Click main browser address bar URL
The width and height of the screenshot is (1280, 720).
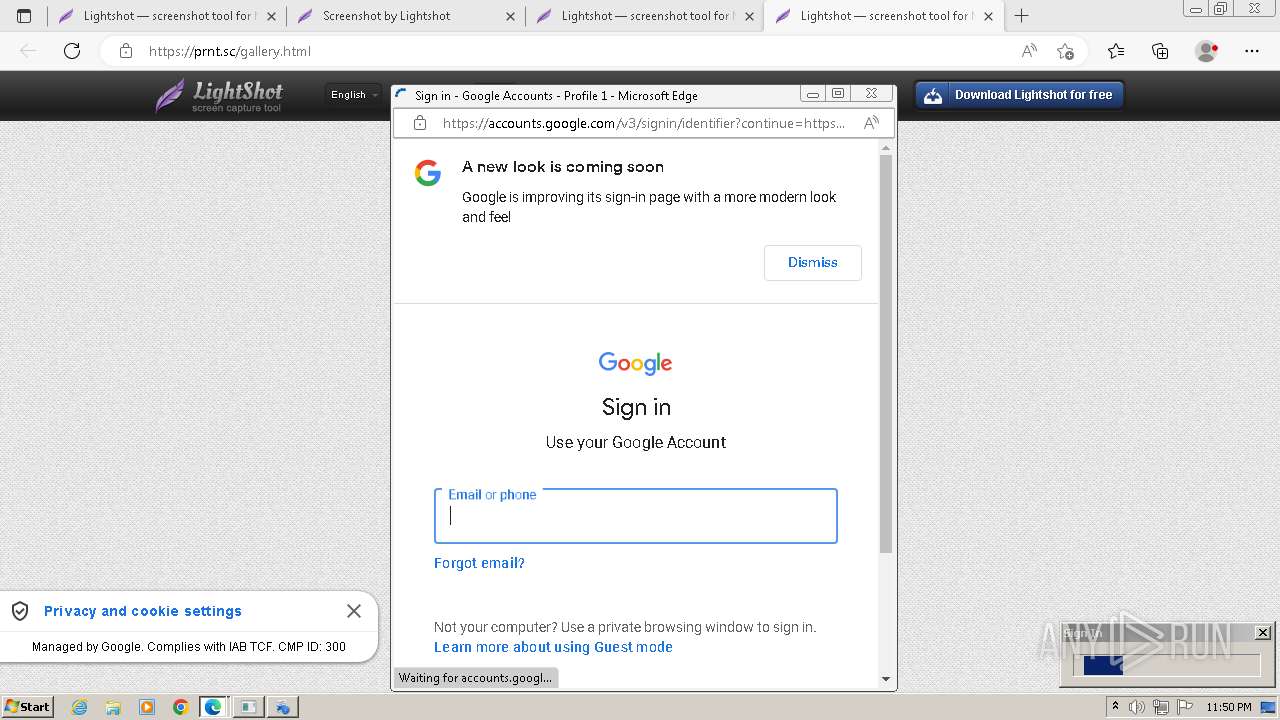click(x=230, y=51)
